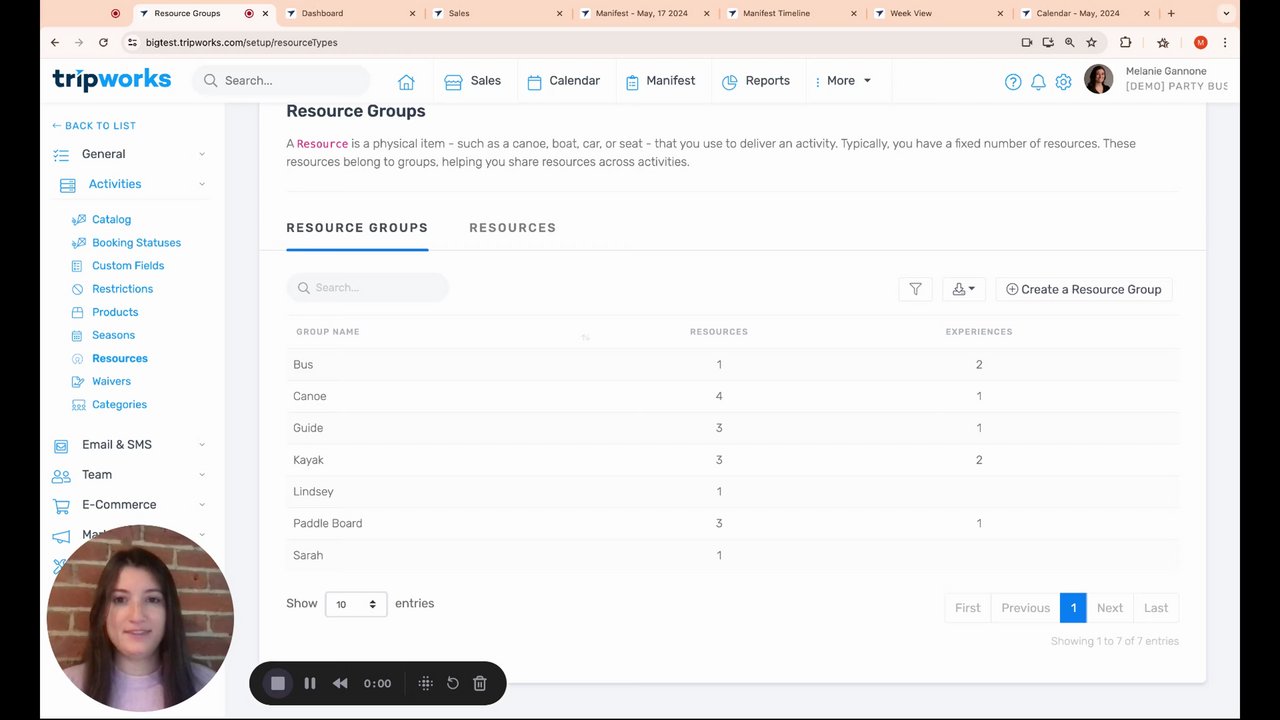Open Manifest in the top navigation
1280x720 pixels.
point(660,81)
